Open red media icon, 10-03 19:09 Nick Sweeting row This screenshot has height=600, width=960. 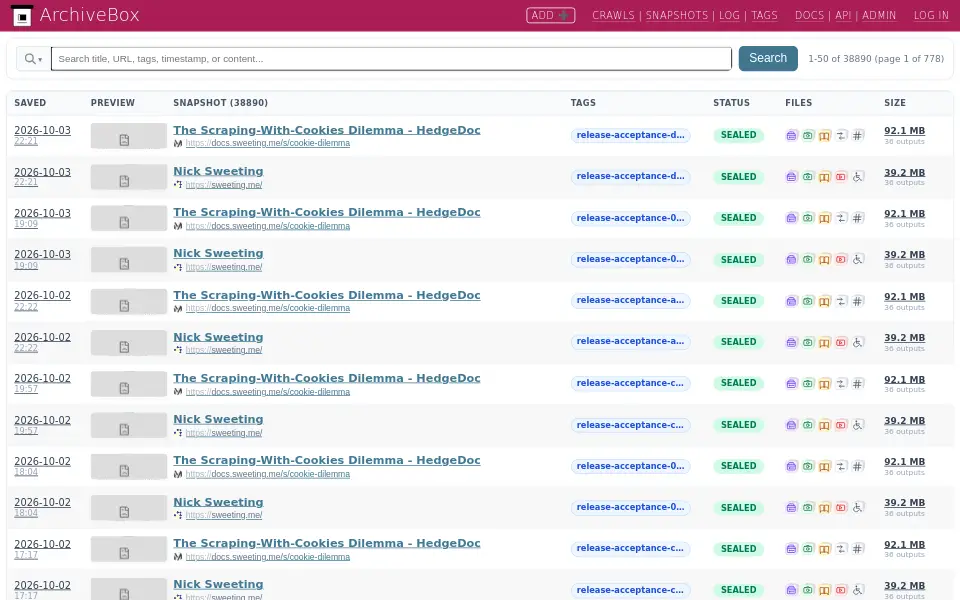(841, 260)
